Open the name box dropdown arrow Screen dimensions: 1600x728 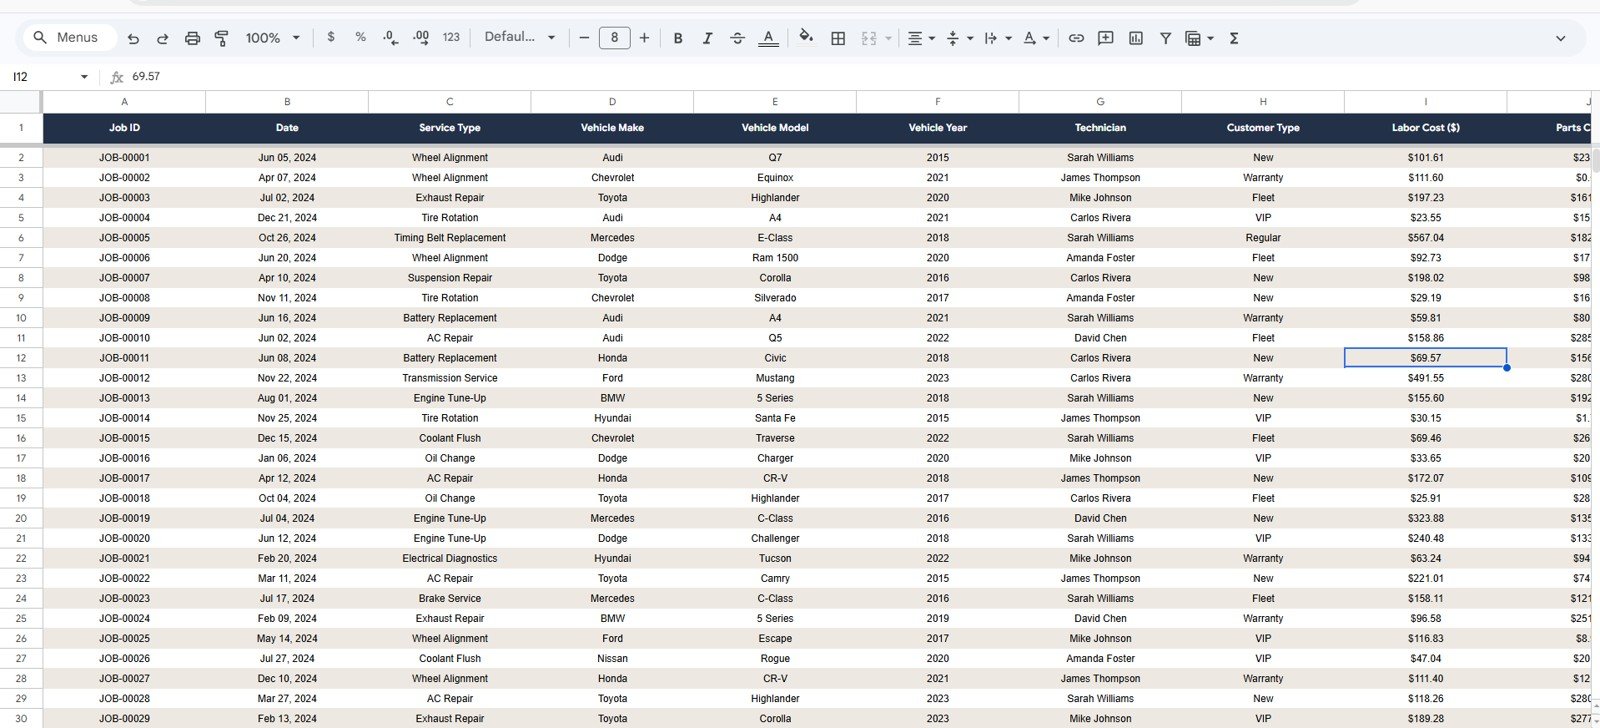click(84, 77)
